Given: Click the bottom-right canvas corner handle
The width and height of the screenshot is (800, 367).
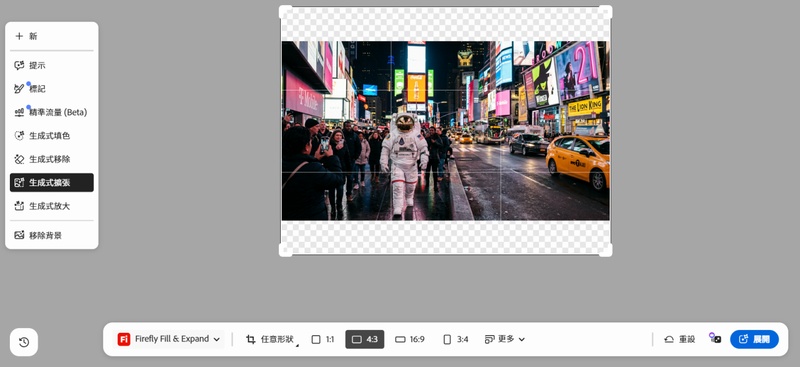Looking at the screenshot, I should point(605,250).
